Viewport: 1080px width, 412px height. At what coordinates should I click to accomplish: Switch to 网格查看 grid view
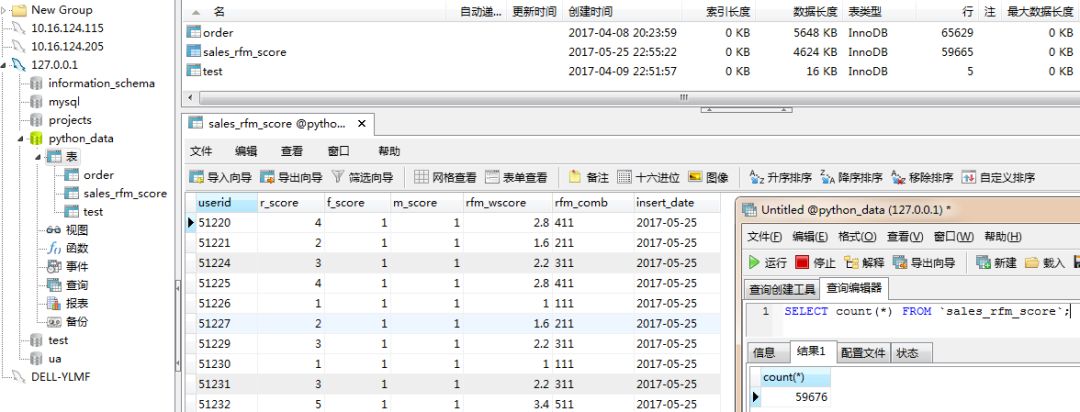(x=445, y=177)
